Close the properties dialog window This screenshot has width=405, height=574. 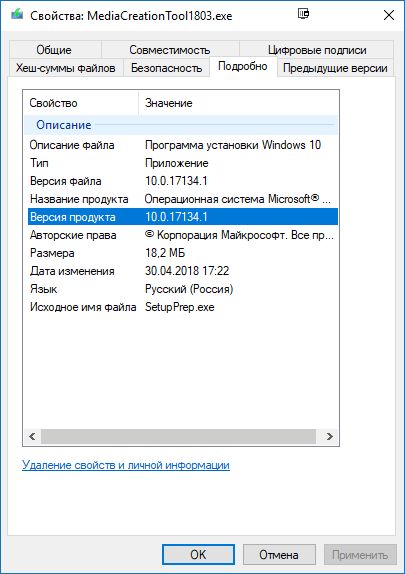pos(389,15)
